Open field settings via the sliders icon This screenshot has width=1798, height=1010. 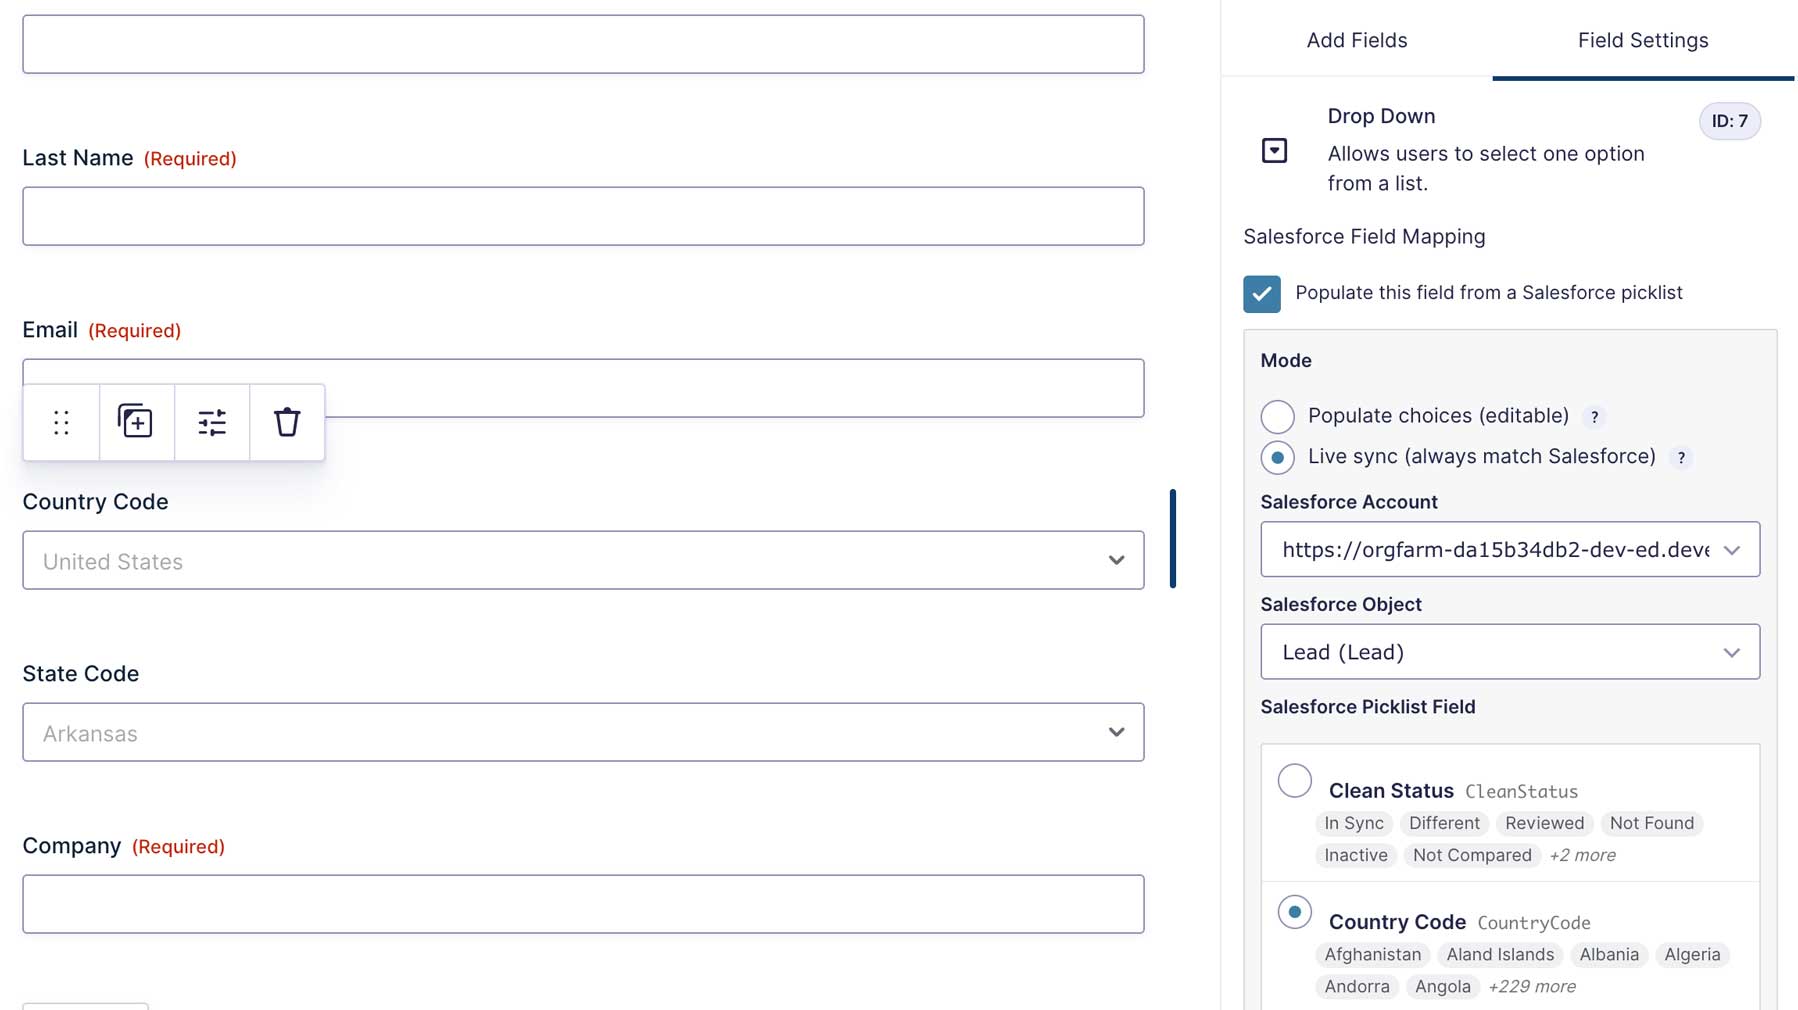pos(212,423)
